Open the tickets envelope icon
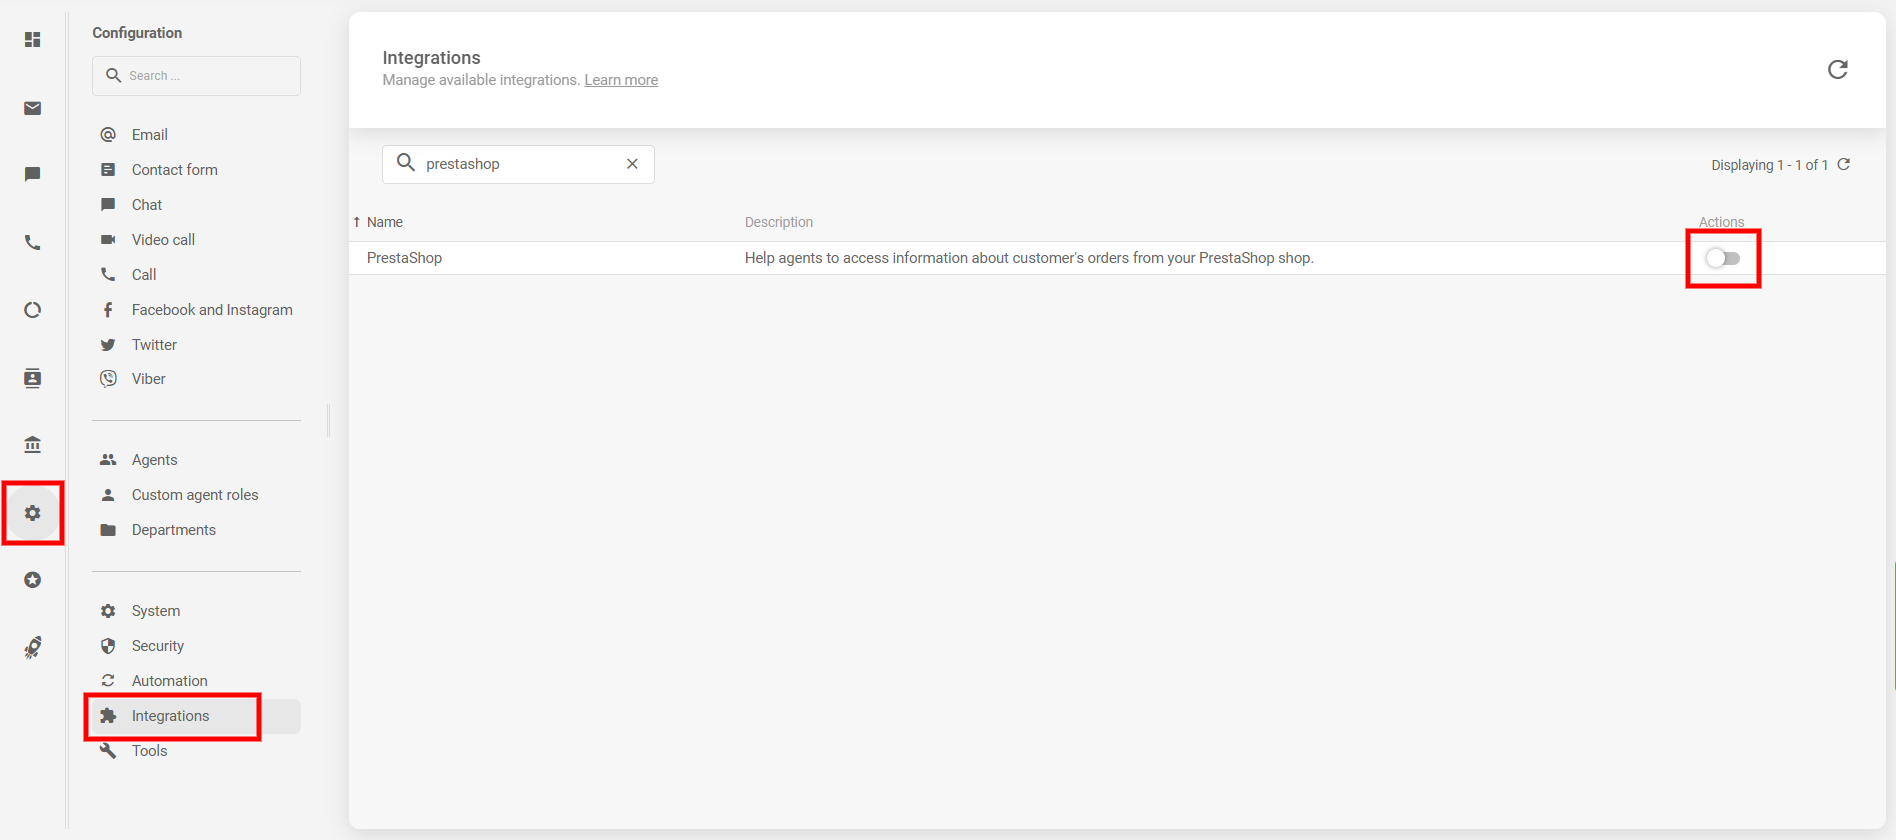The width and height of the screenshot is (1896, 840). click(x=33, y=108)
